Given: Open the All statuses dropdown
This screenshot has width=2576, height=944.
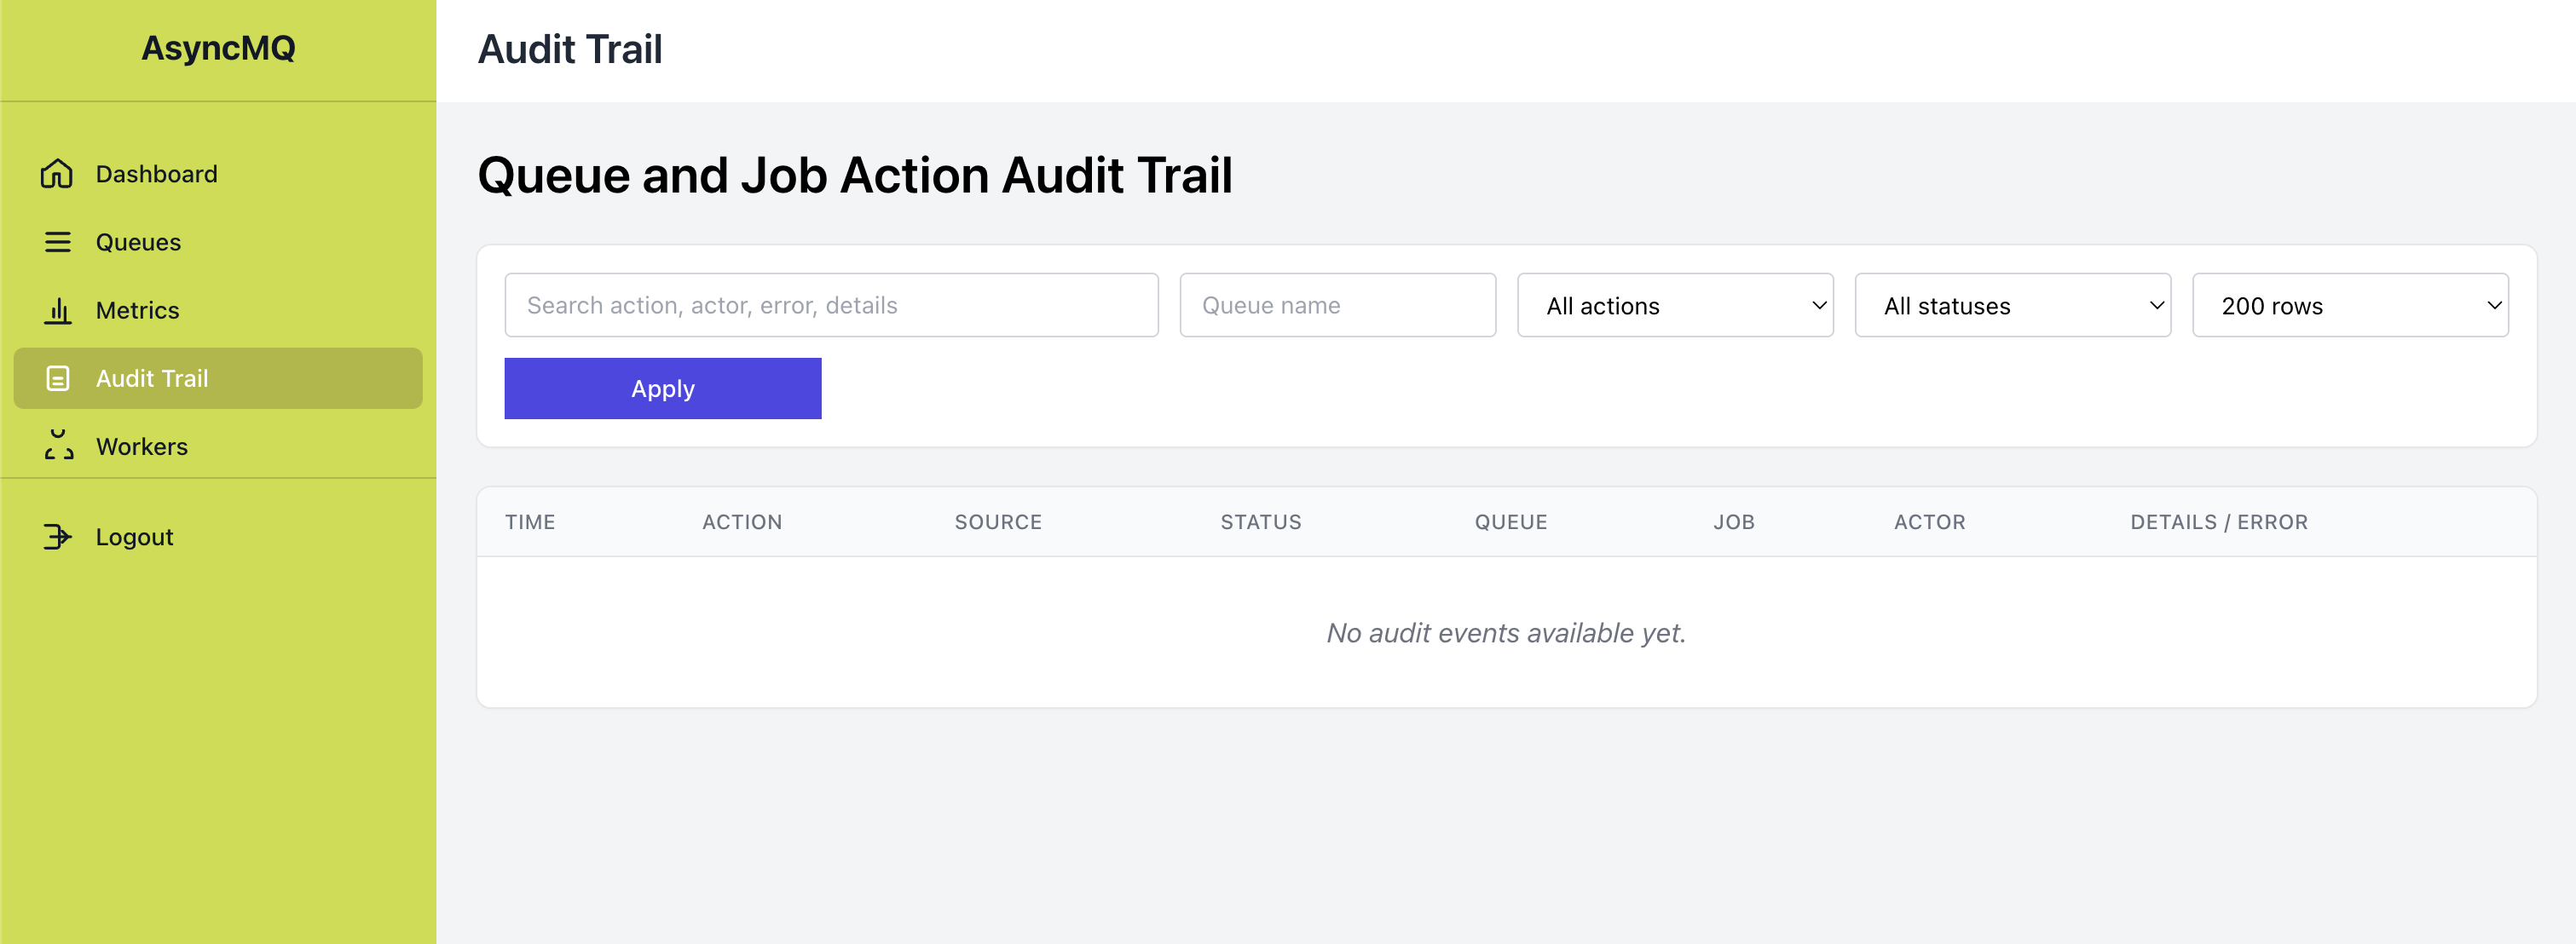Looking at the screenshot, I should point(2012,305).
